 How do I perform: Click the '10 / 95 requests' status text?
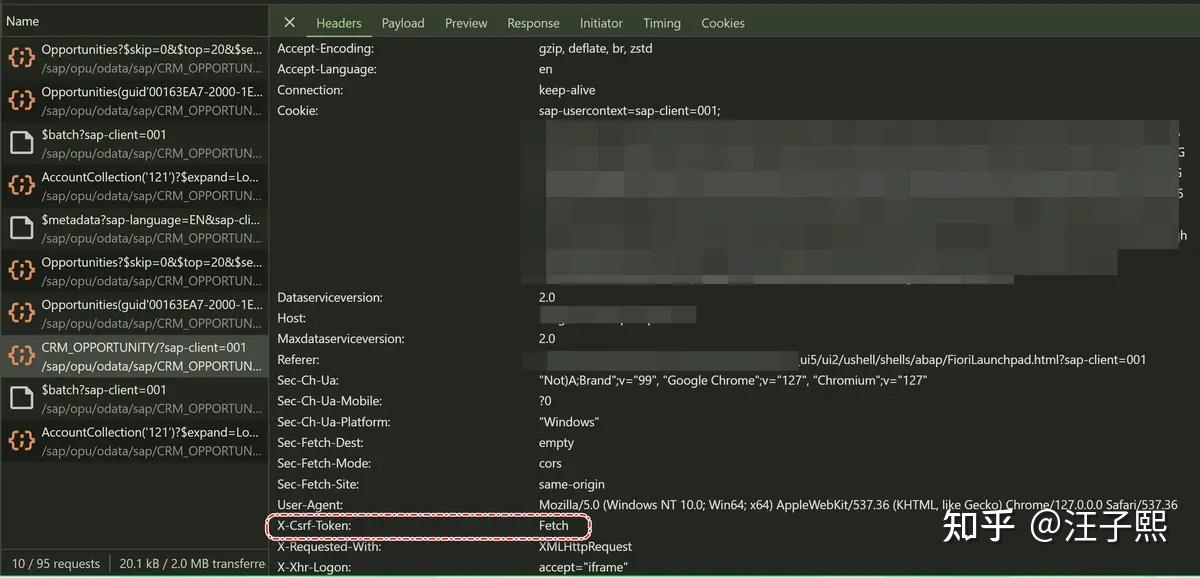tap(56, 563)
